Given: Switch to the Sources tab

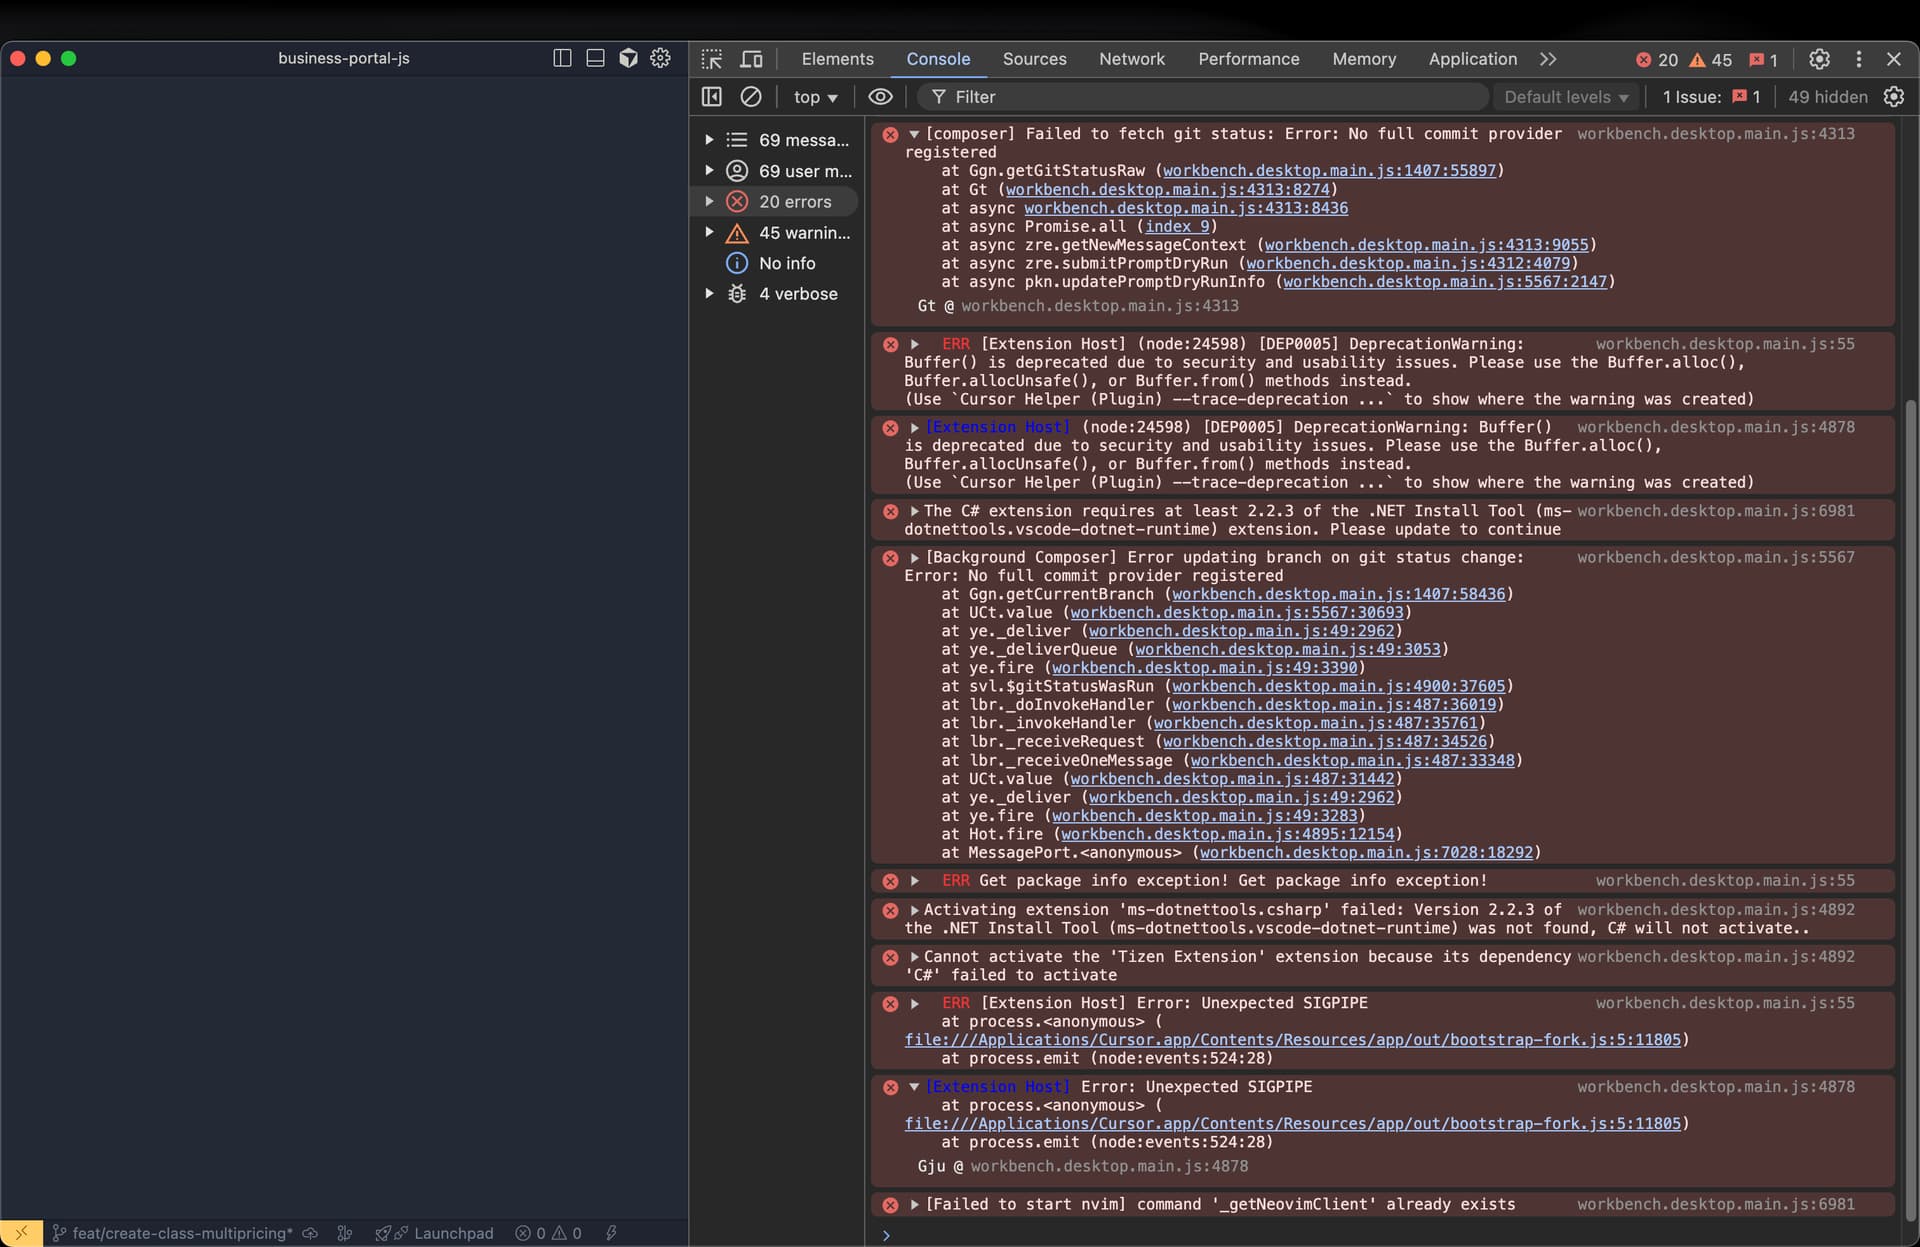Looking at the screenshot, I should tap(1034, 59).
